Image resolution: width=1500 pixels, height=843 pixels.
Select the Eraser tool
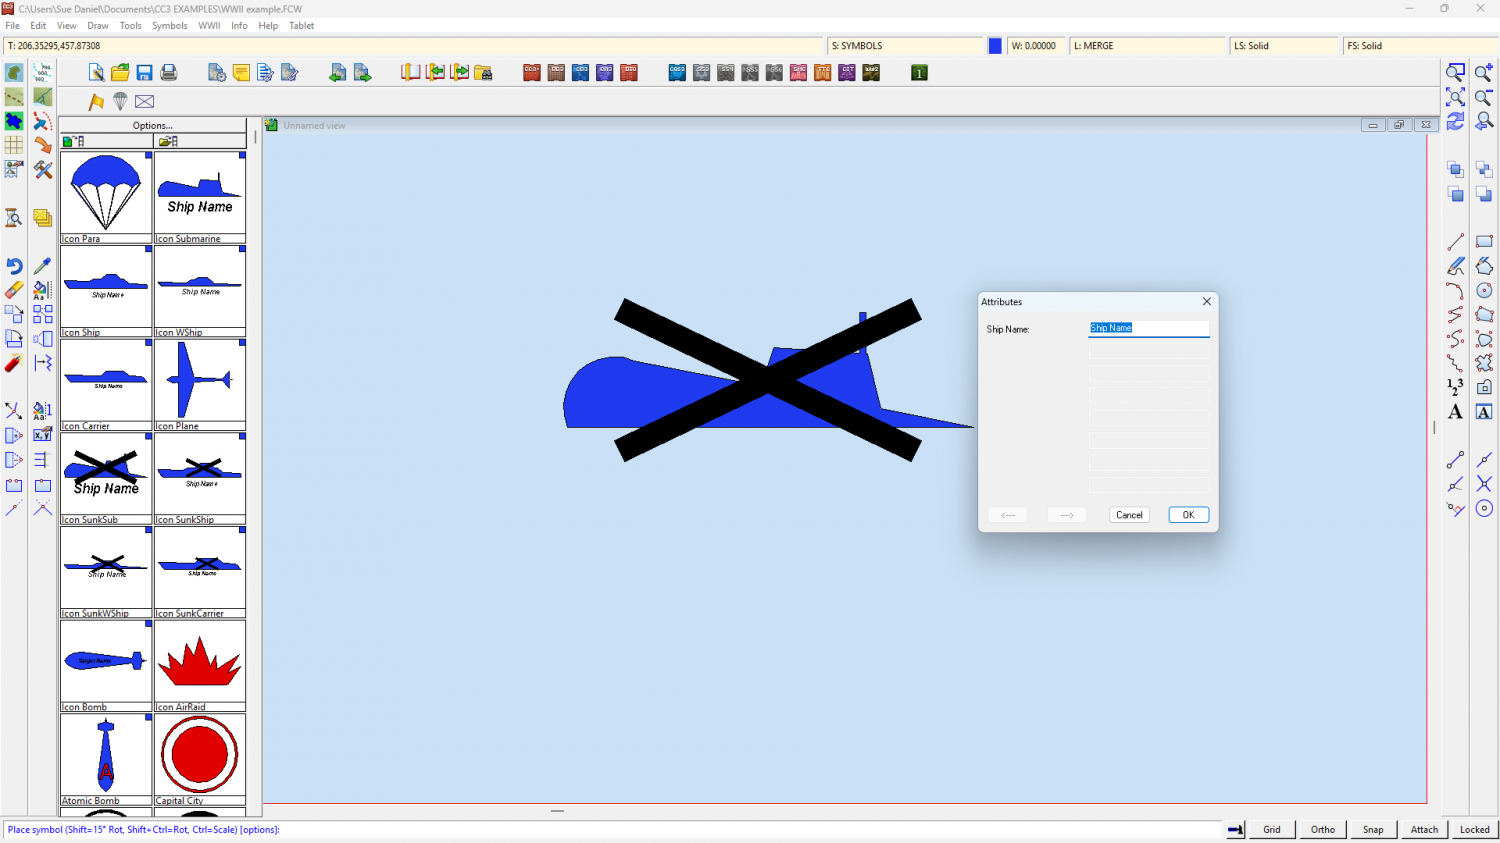[x=14, y=290]
